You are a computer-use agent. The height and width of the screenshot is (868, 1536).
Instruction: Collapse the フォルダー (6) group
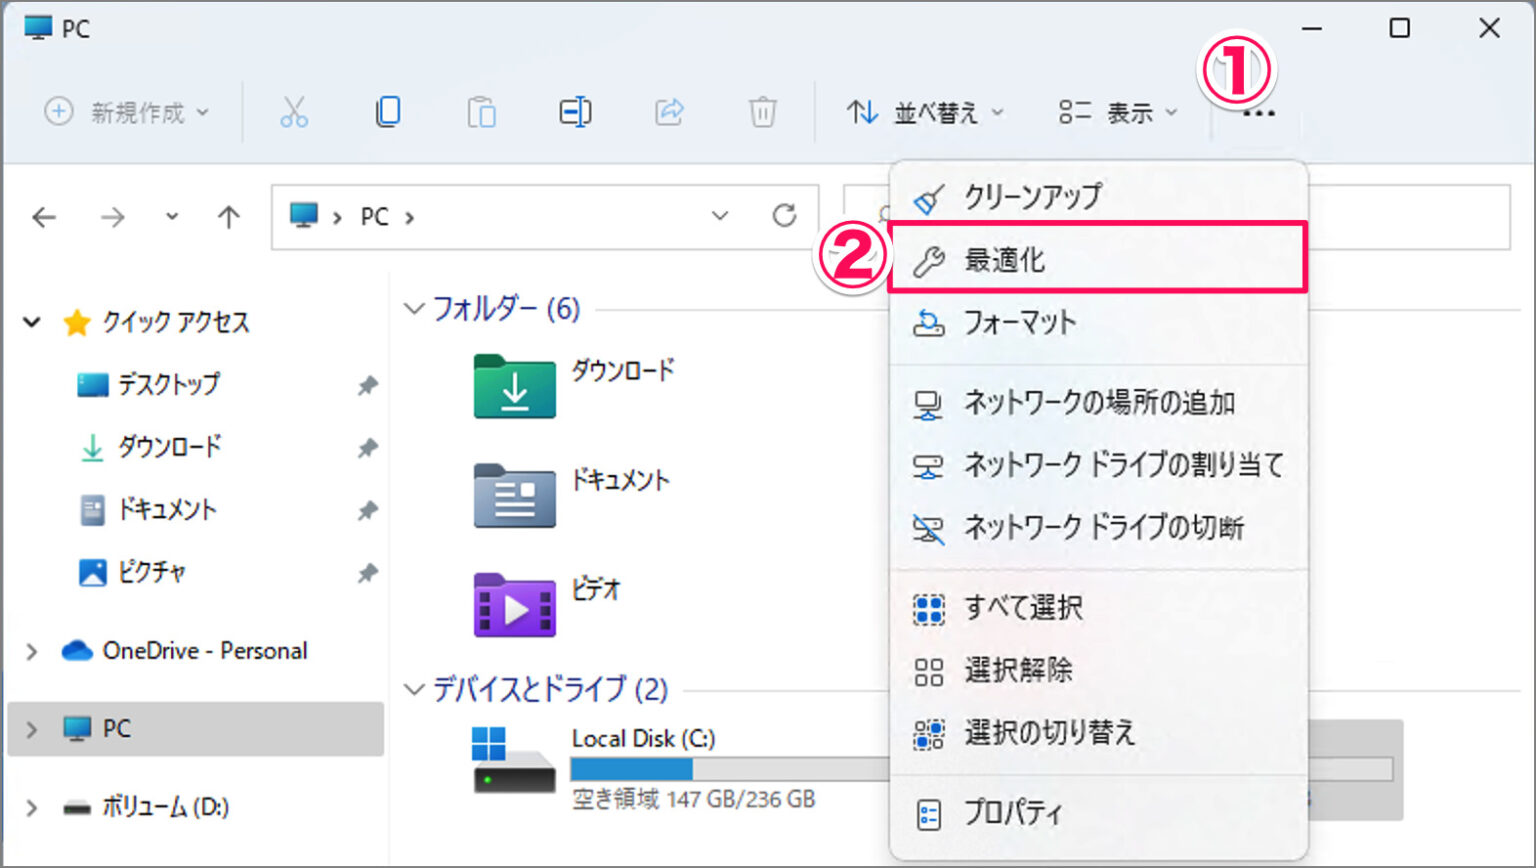(x=414, y=308)
